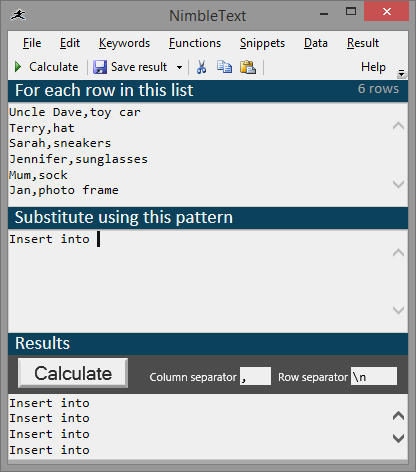The height and width of the screenshot is (472, 416).
Task: Click the pattern text area after 'Insert into'
Action: tap(99, 239)
